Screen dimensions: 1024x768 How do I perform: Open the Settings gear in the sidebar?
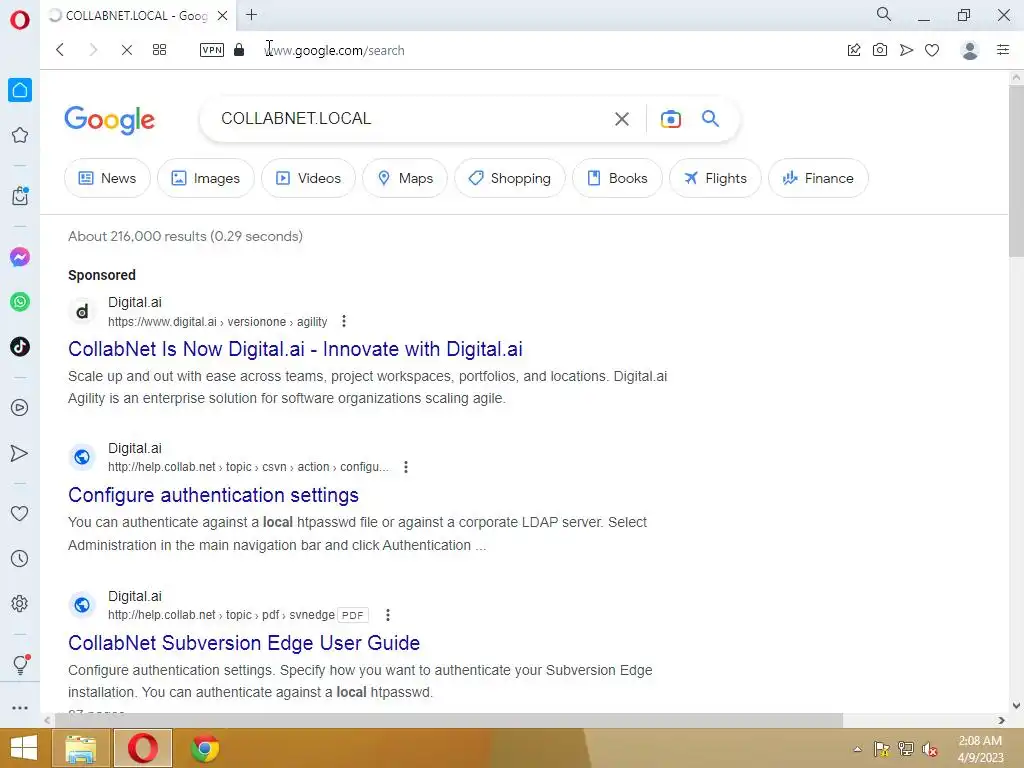tap(20, 603)
